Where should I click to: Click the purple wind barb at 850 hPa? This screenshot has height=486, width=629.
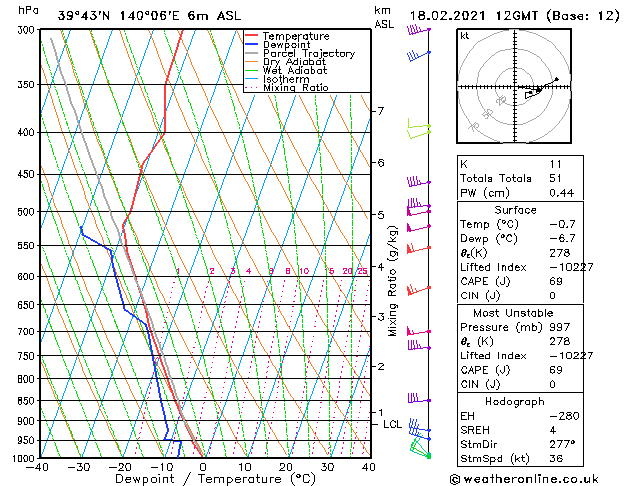[418, 398]
